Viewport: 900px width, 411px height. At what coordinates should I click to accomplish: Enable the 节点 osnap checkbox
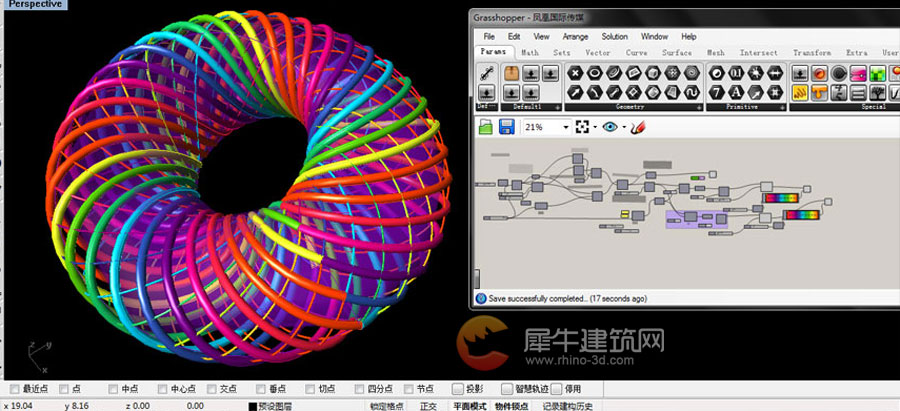(409, 389)
